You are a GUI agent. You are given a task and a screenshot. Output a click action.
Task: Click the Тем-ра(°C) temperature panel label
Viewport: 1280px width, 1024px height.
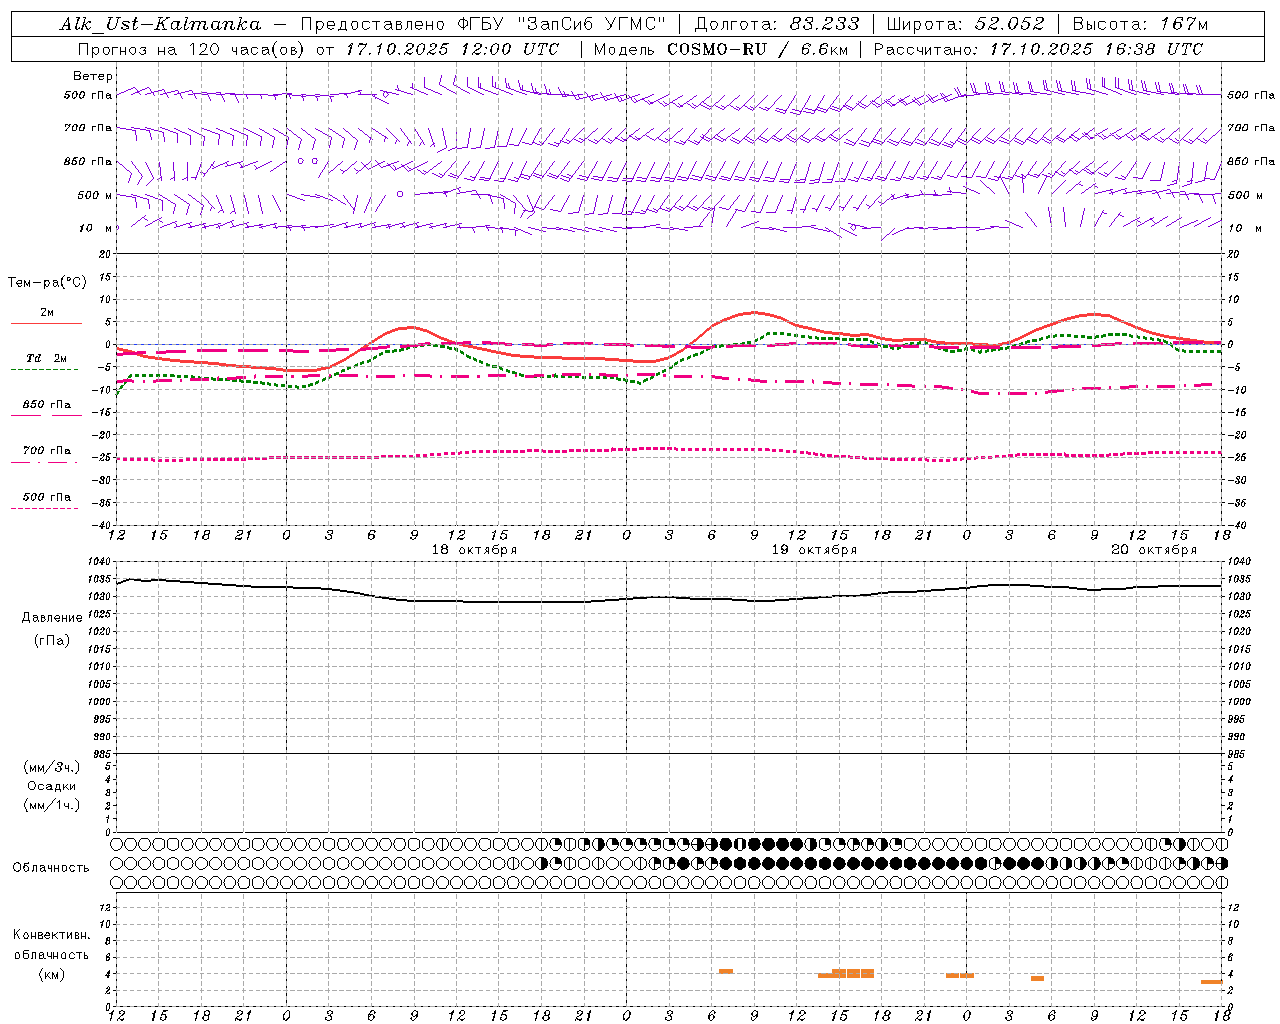click(x=47, y=282)
